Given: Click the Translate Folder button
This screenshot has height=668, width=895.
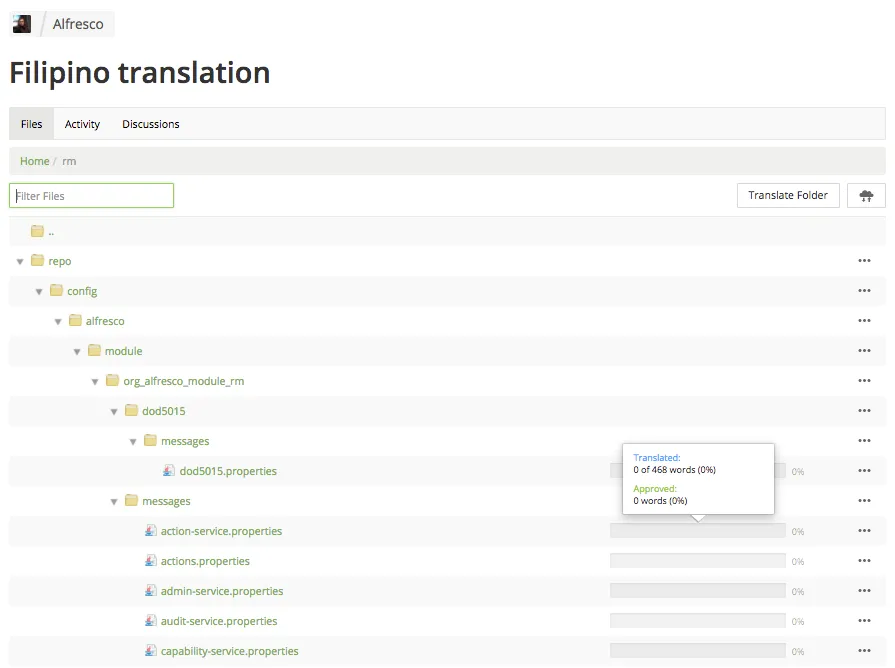Looking at the screenshot, I should pyautogui.click(x=788, y=195).
